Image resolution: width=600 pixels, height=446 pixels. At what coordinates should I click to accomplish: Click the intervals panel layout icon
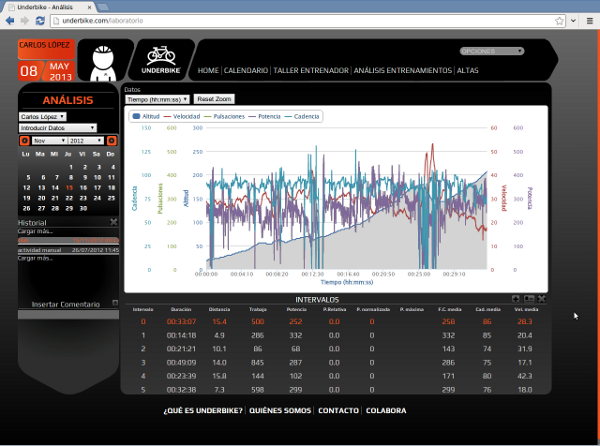click(529, 299)
